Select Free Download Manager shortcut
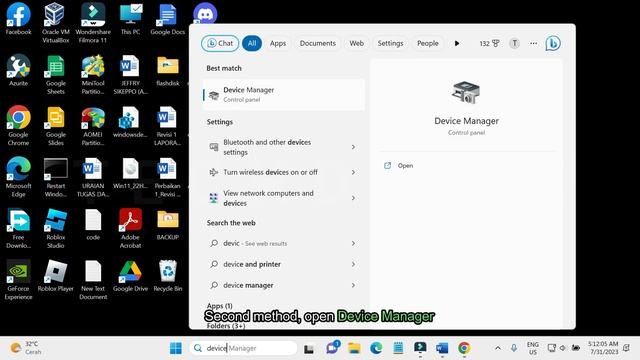This screenshot has height=360, width=640. click(x=18, y=229)
